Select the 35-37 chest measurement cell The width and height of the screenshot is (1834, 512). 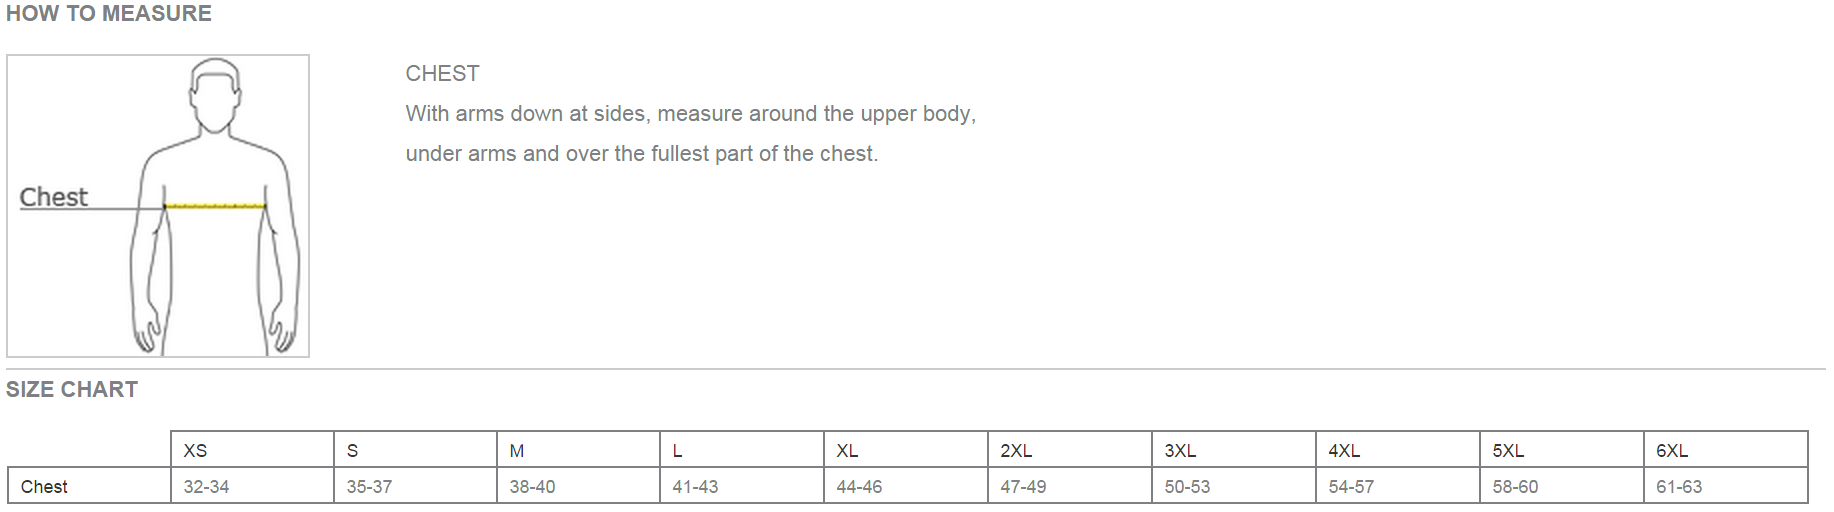pos(369,487)
